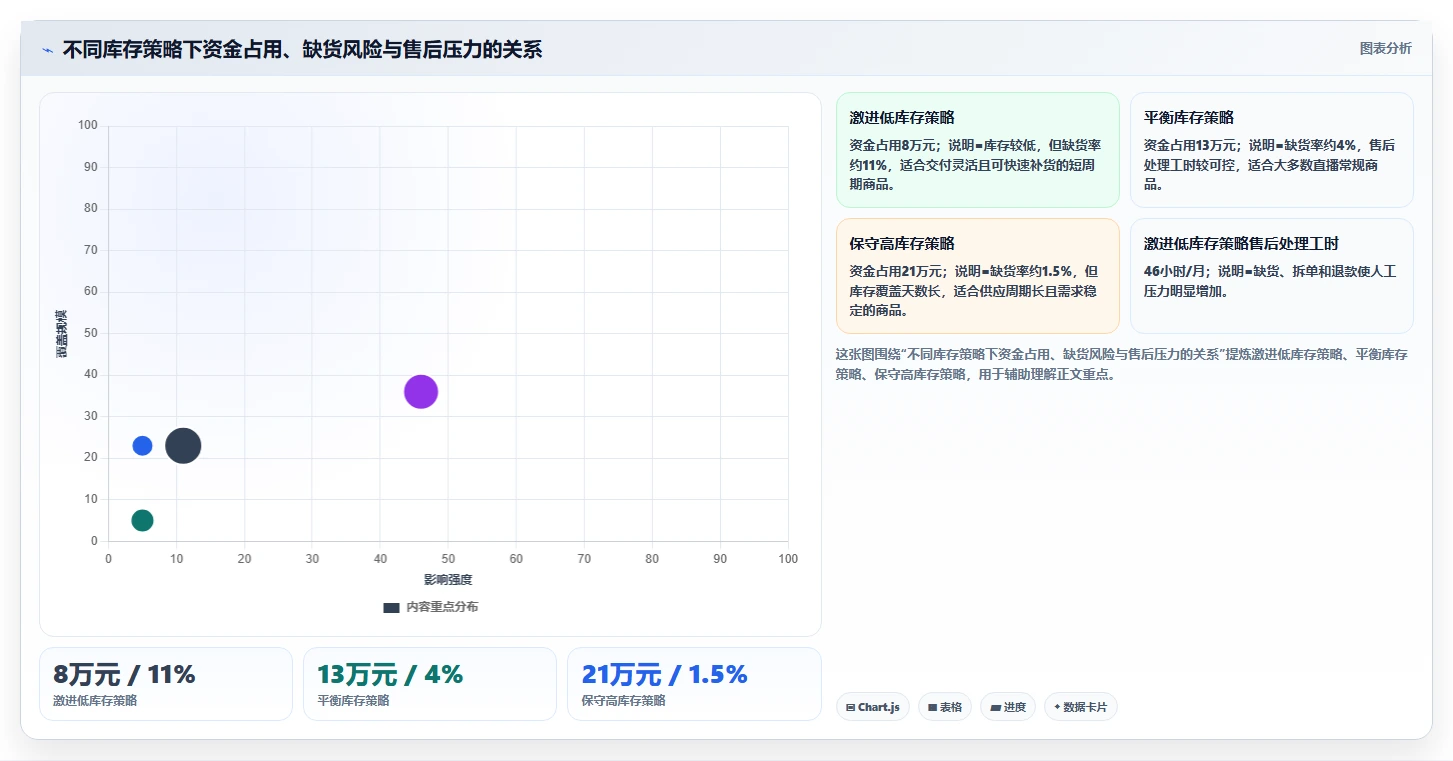Click the icon inside the Chart.js chip

[x=850, y=707]
